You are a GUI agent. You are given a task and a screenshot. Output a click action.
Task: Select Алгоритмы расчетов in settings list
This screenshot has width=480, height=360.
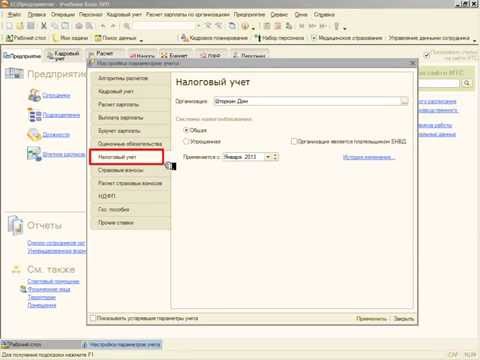130,78
